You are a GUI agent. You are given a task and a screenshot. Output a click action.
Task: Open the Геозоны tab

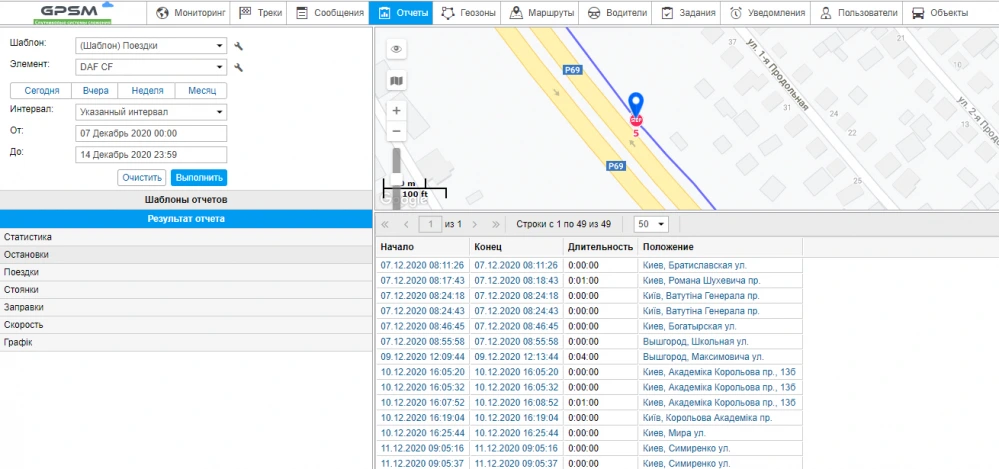[x=466, y=13]
